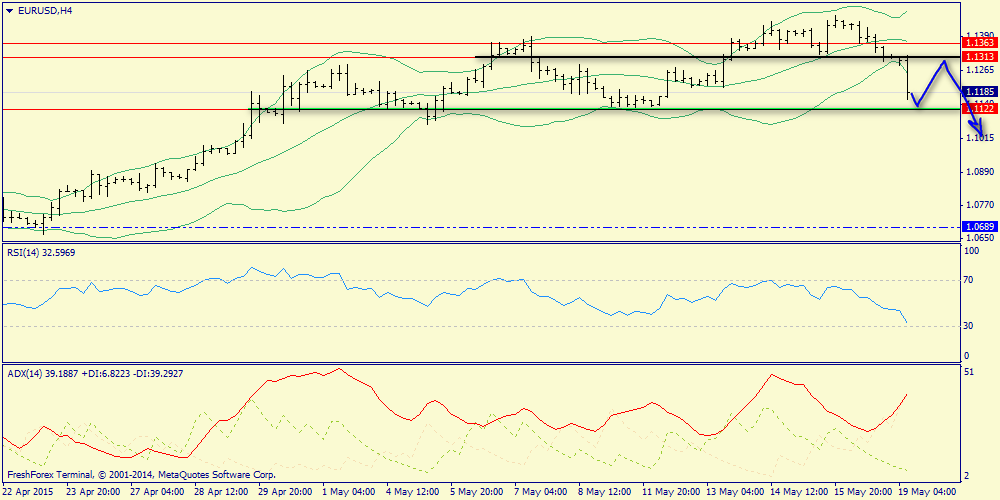Click the blue downward forecast arrow head

[x=982, y=132]
